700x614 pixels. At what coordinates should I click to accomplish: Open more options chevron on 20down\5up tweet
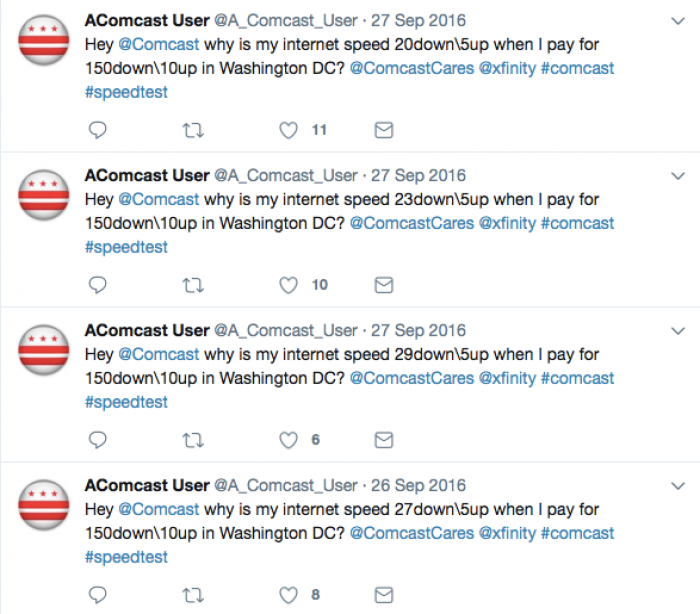click(678, 21)
